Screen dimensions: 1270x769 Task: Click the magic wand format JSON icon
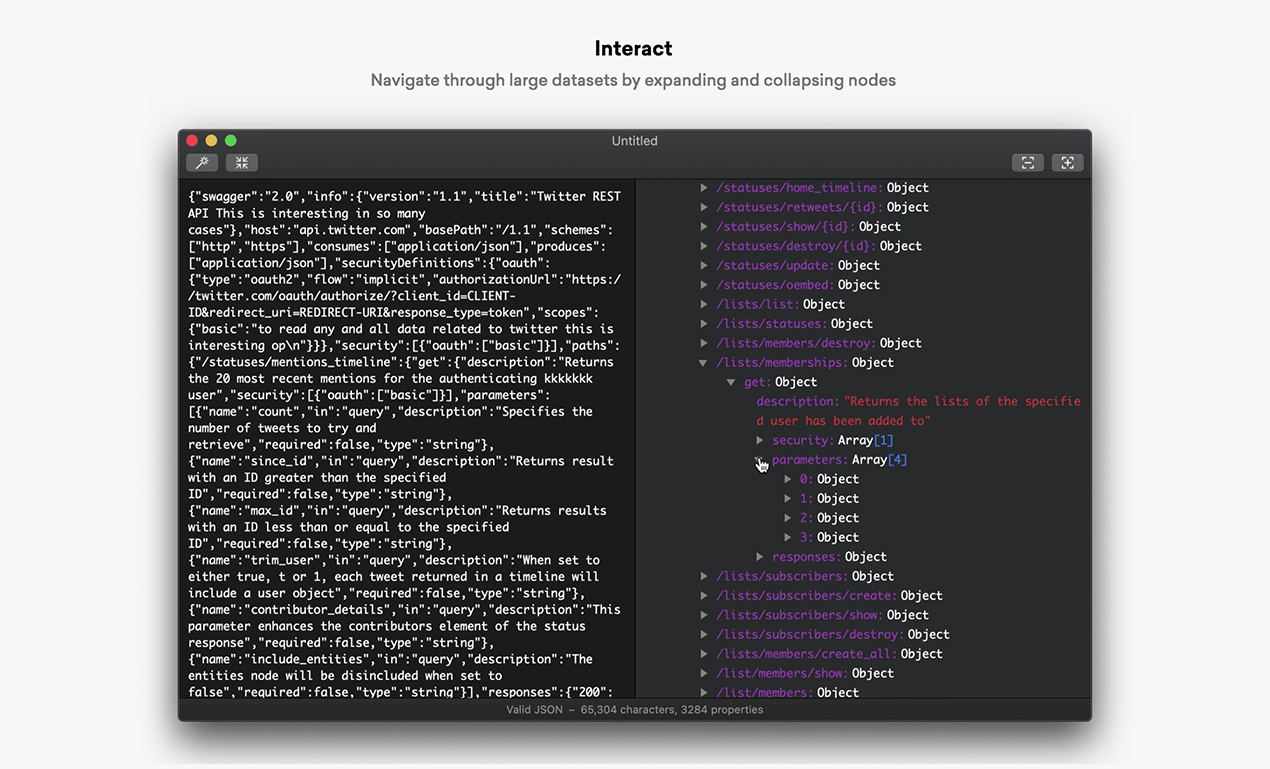click(x=202, y=162)
